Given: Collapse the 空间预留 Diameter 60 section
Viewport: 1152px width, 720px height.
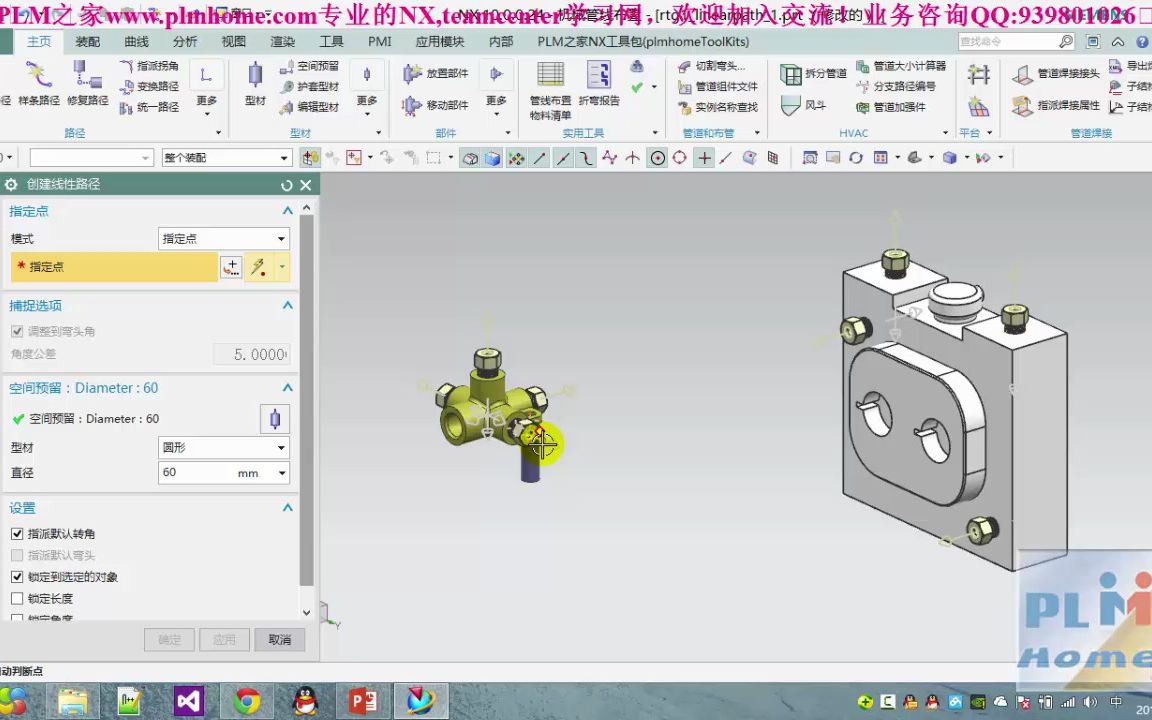Looking at the screenshot, I should pos(287,388).
